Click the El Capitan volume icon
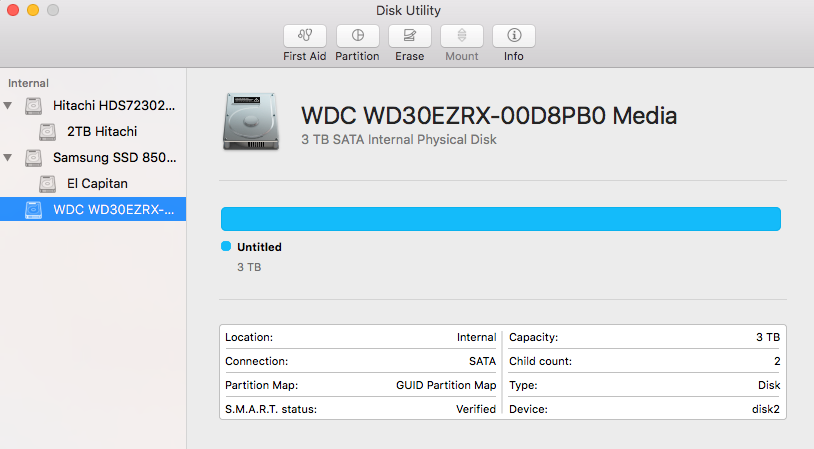This screenshot has height=449, width=814. 47,184
